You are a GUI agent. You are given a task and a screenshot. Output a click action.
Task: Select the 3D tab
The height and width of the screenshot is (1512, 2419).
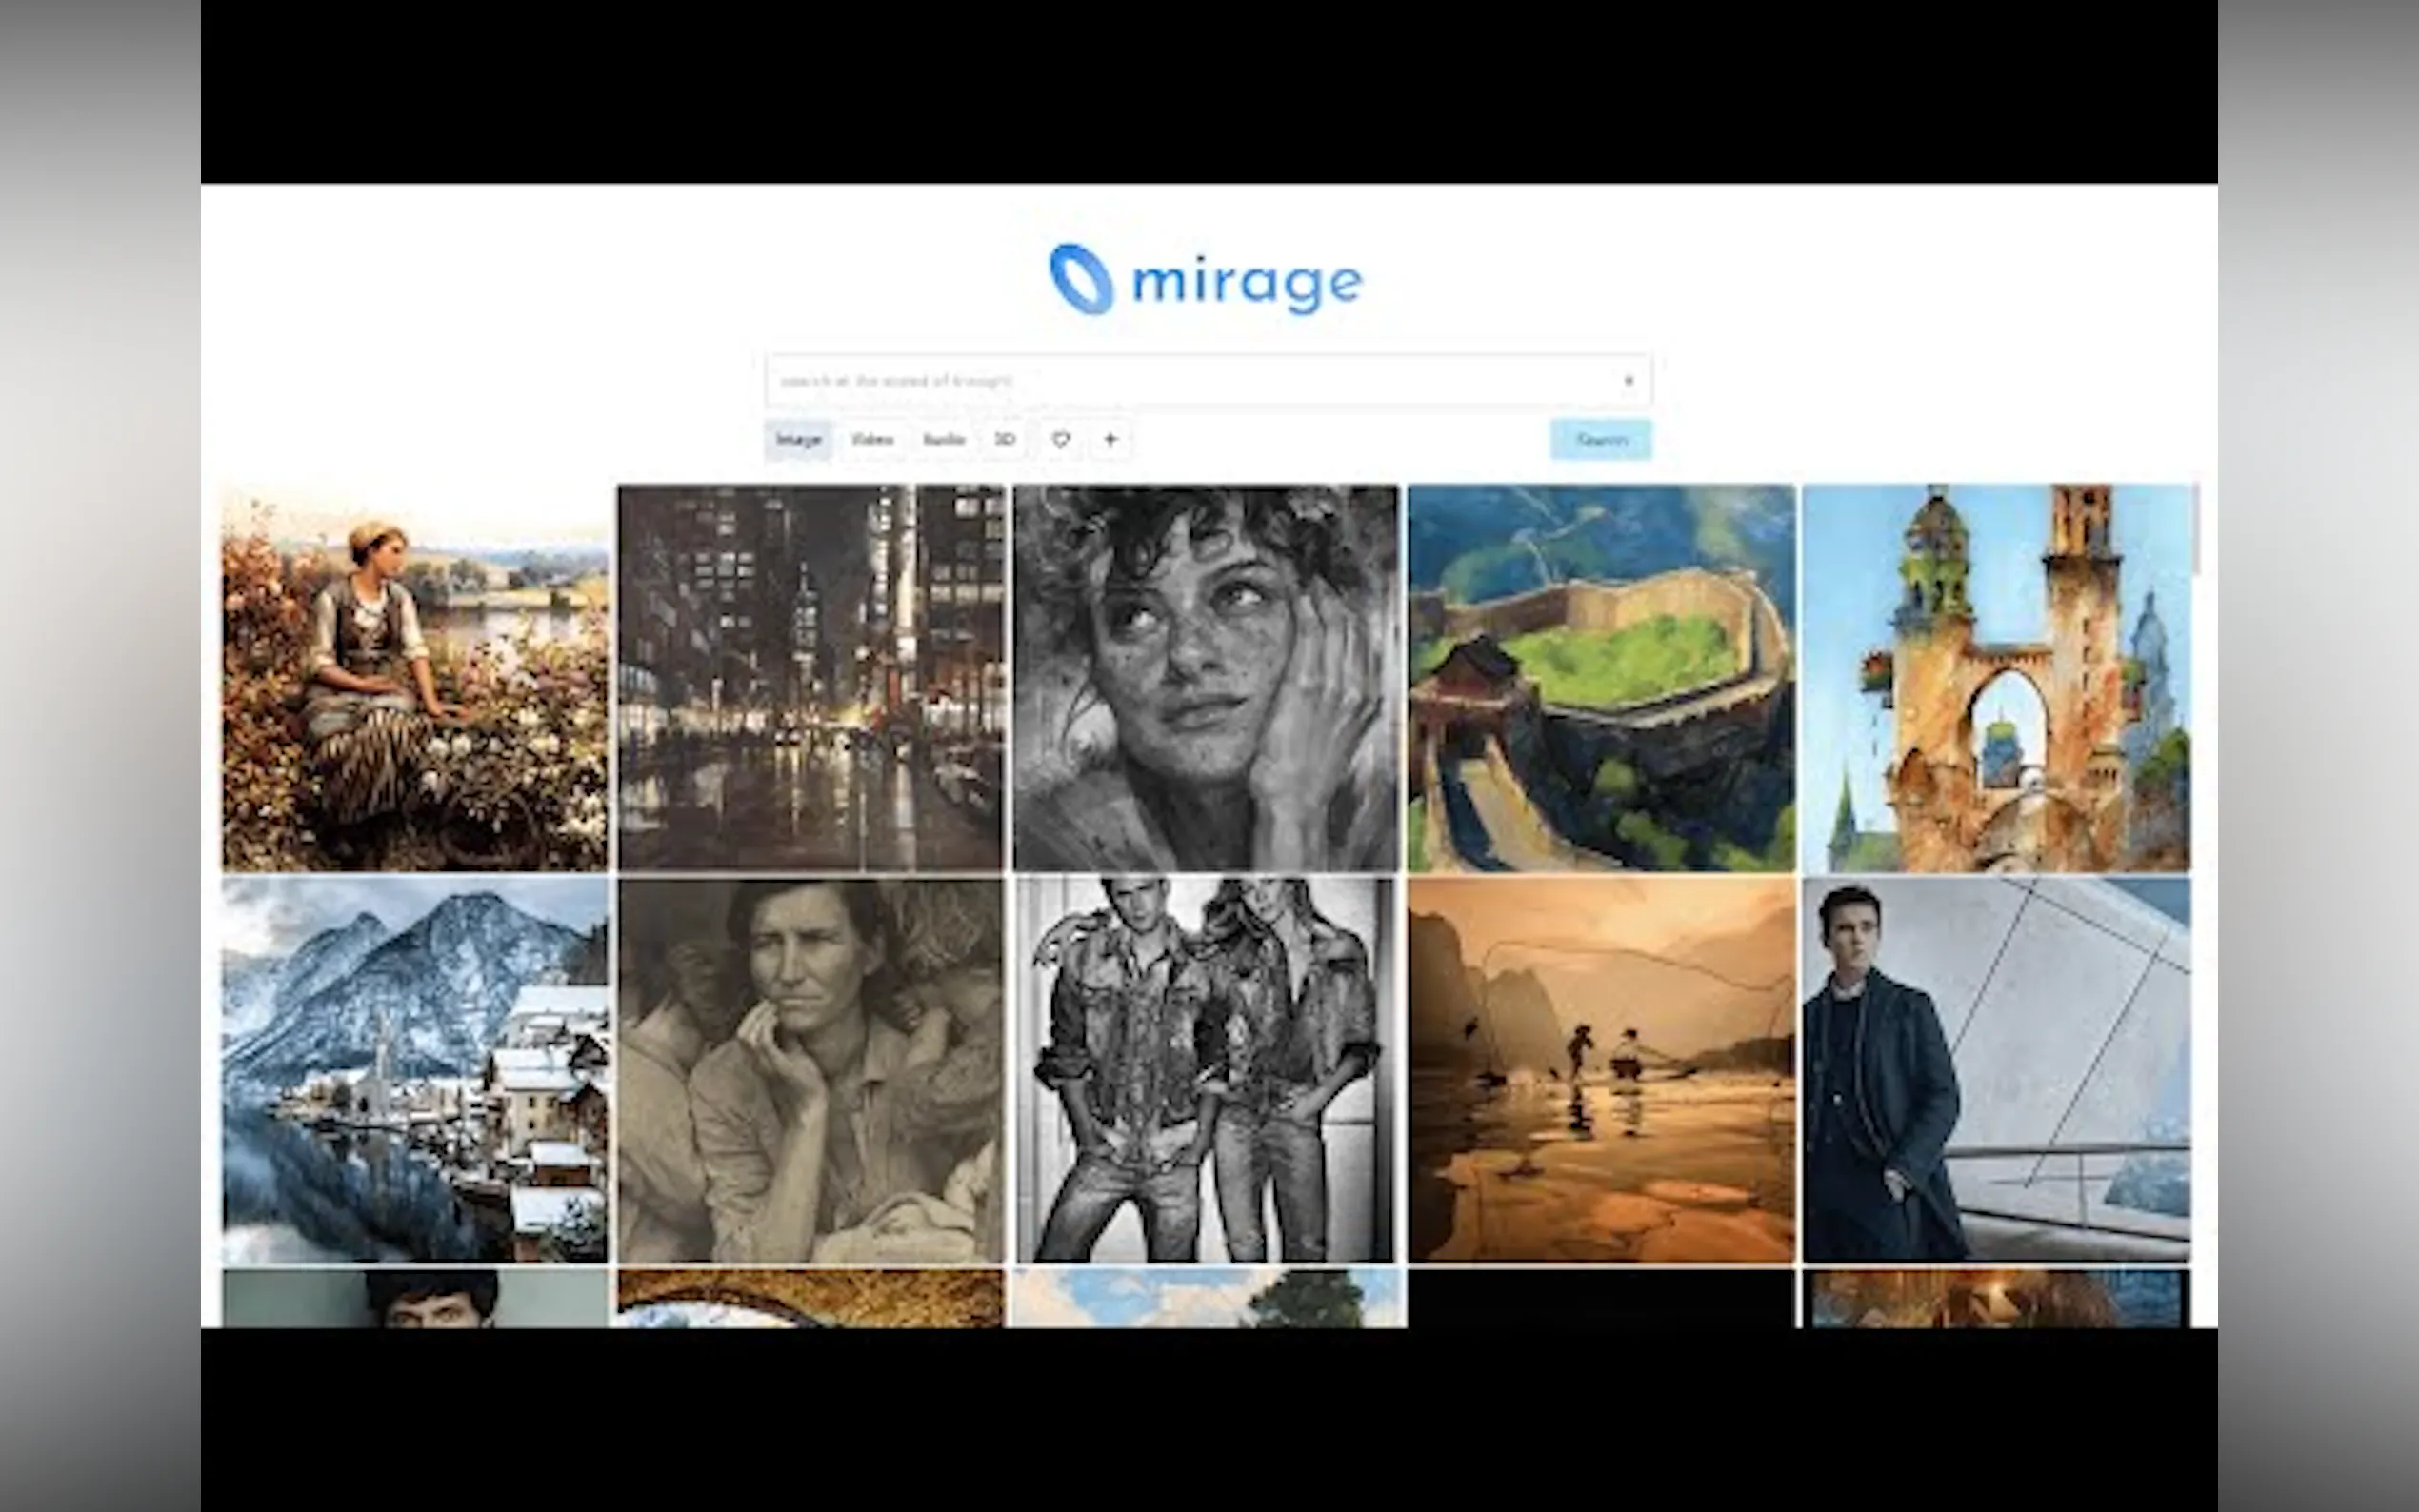point(1005,440)
